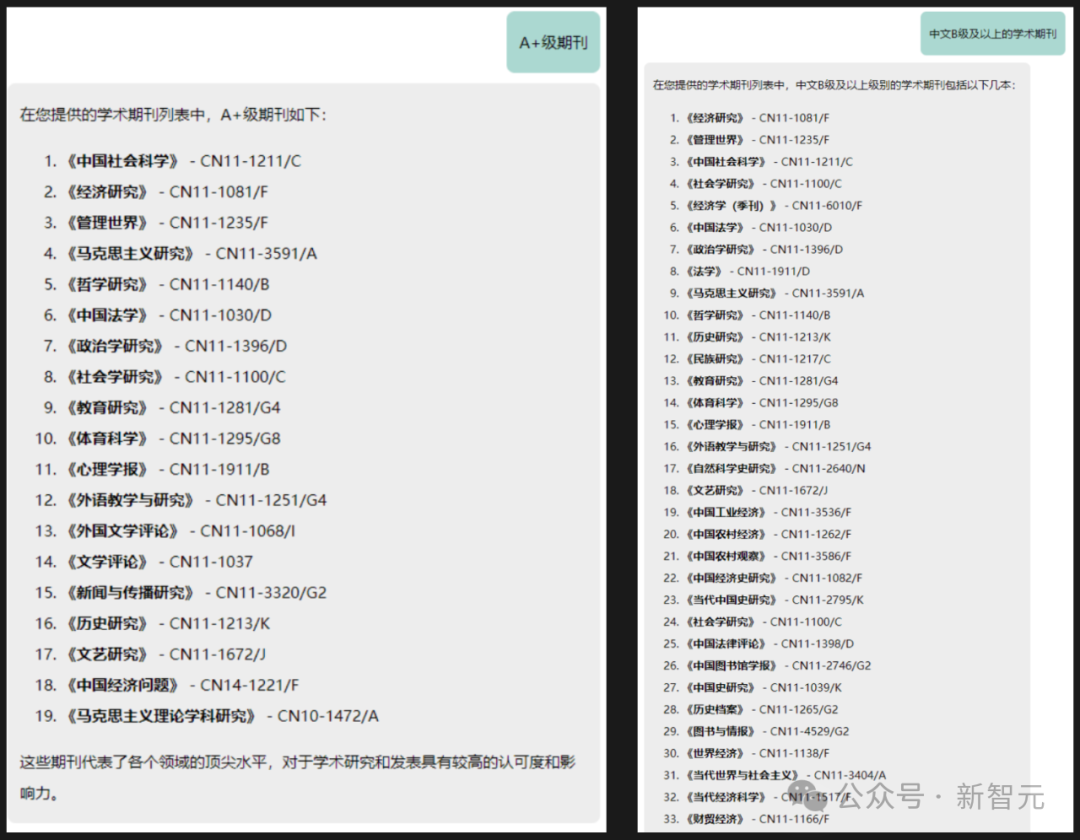Click the 《文学评论》 CN11-1037 entry
1080x840 pixels.
tap(107, 562)
